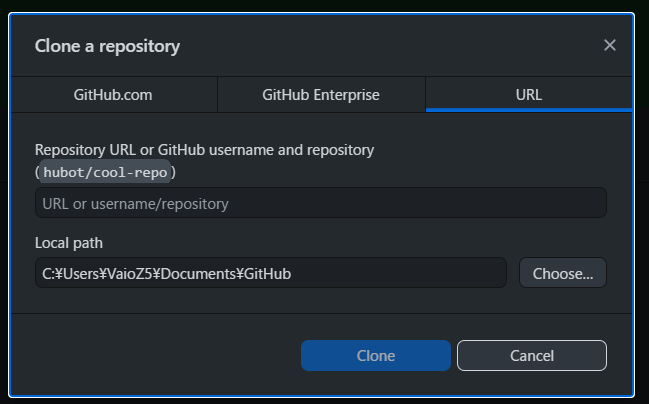Select the URL tab

529,96
